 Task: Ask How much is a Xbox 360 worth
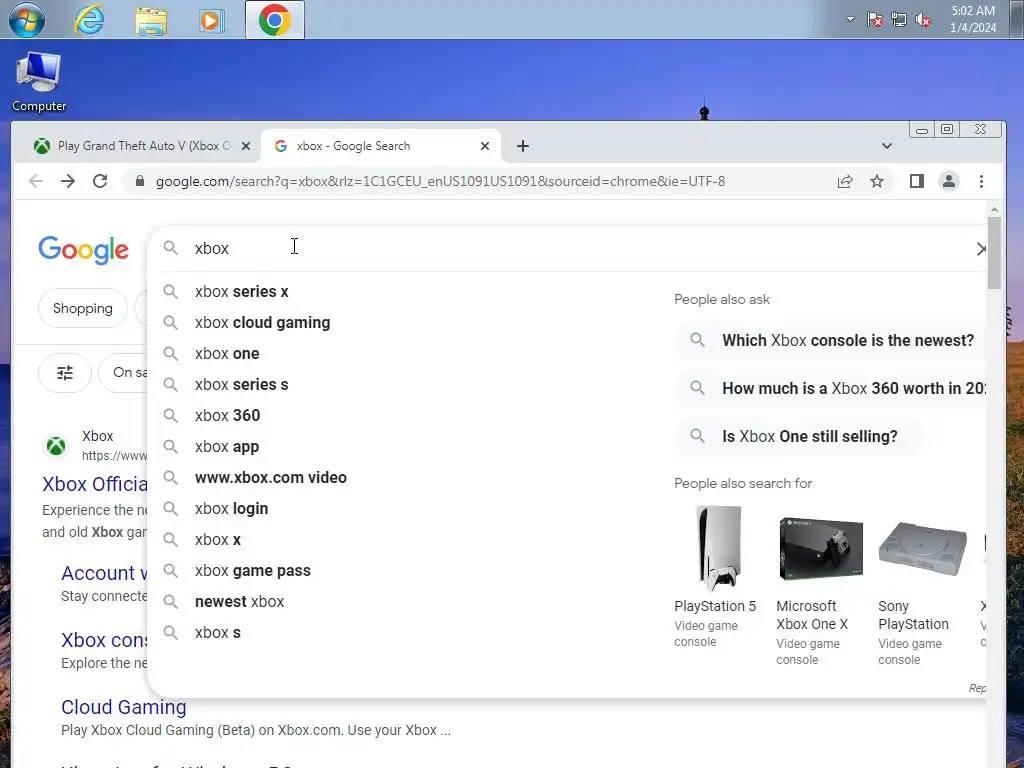coord(831,389)
